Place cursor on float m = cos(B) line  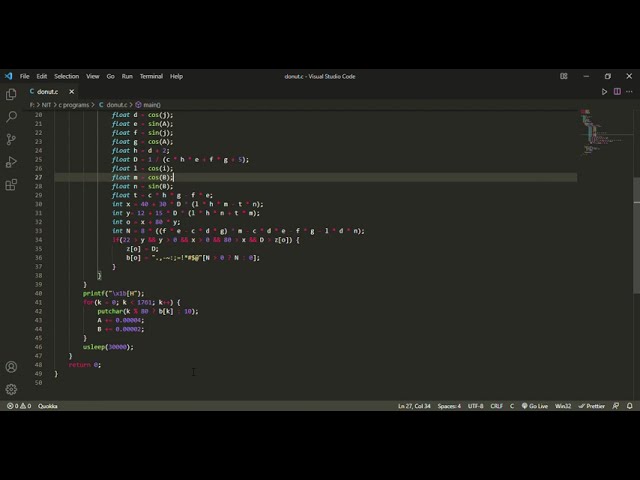pyautogui.click(x=142, y=178)
